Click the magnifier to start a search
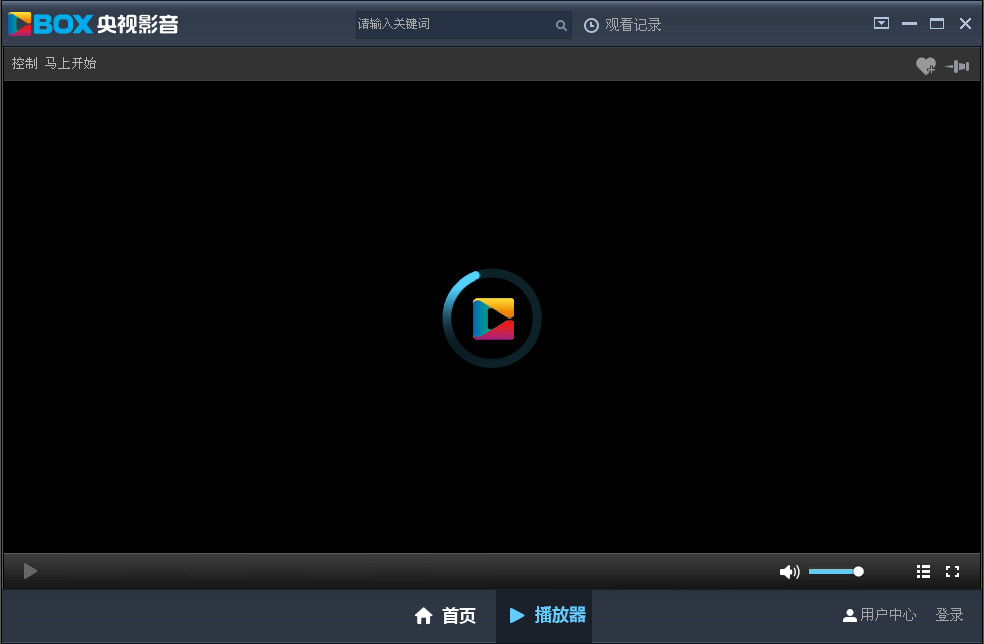Image resolution: width=984 pixels, height=644 pixels. [561, 25]
